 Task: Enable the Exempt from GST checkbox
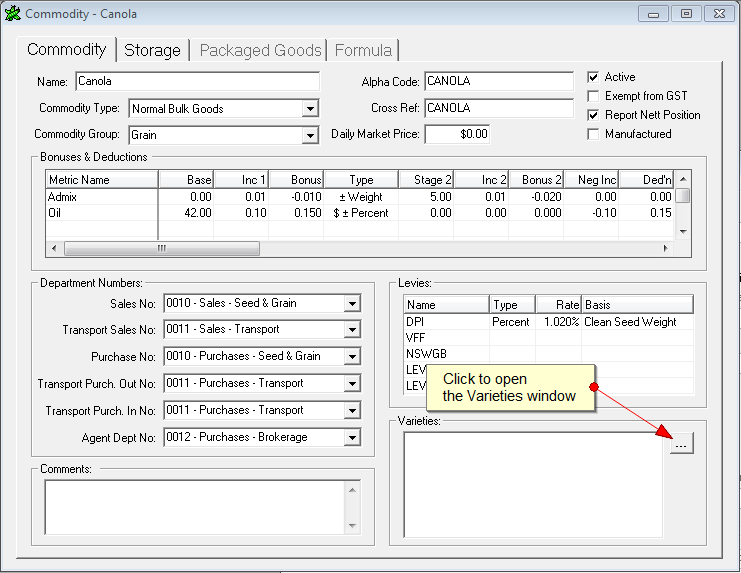pyautogui.click(x=593, y=96)
